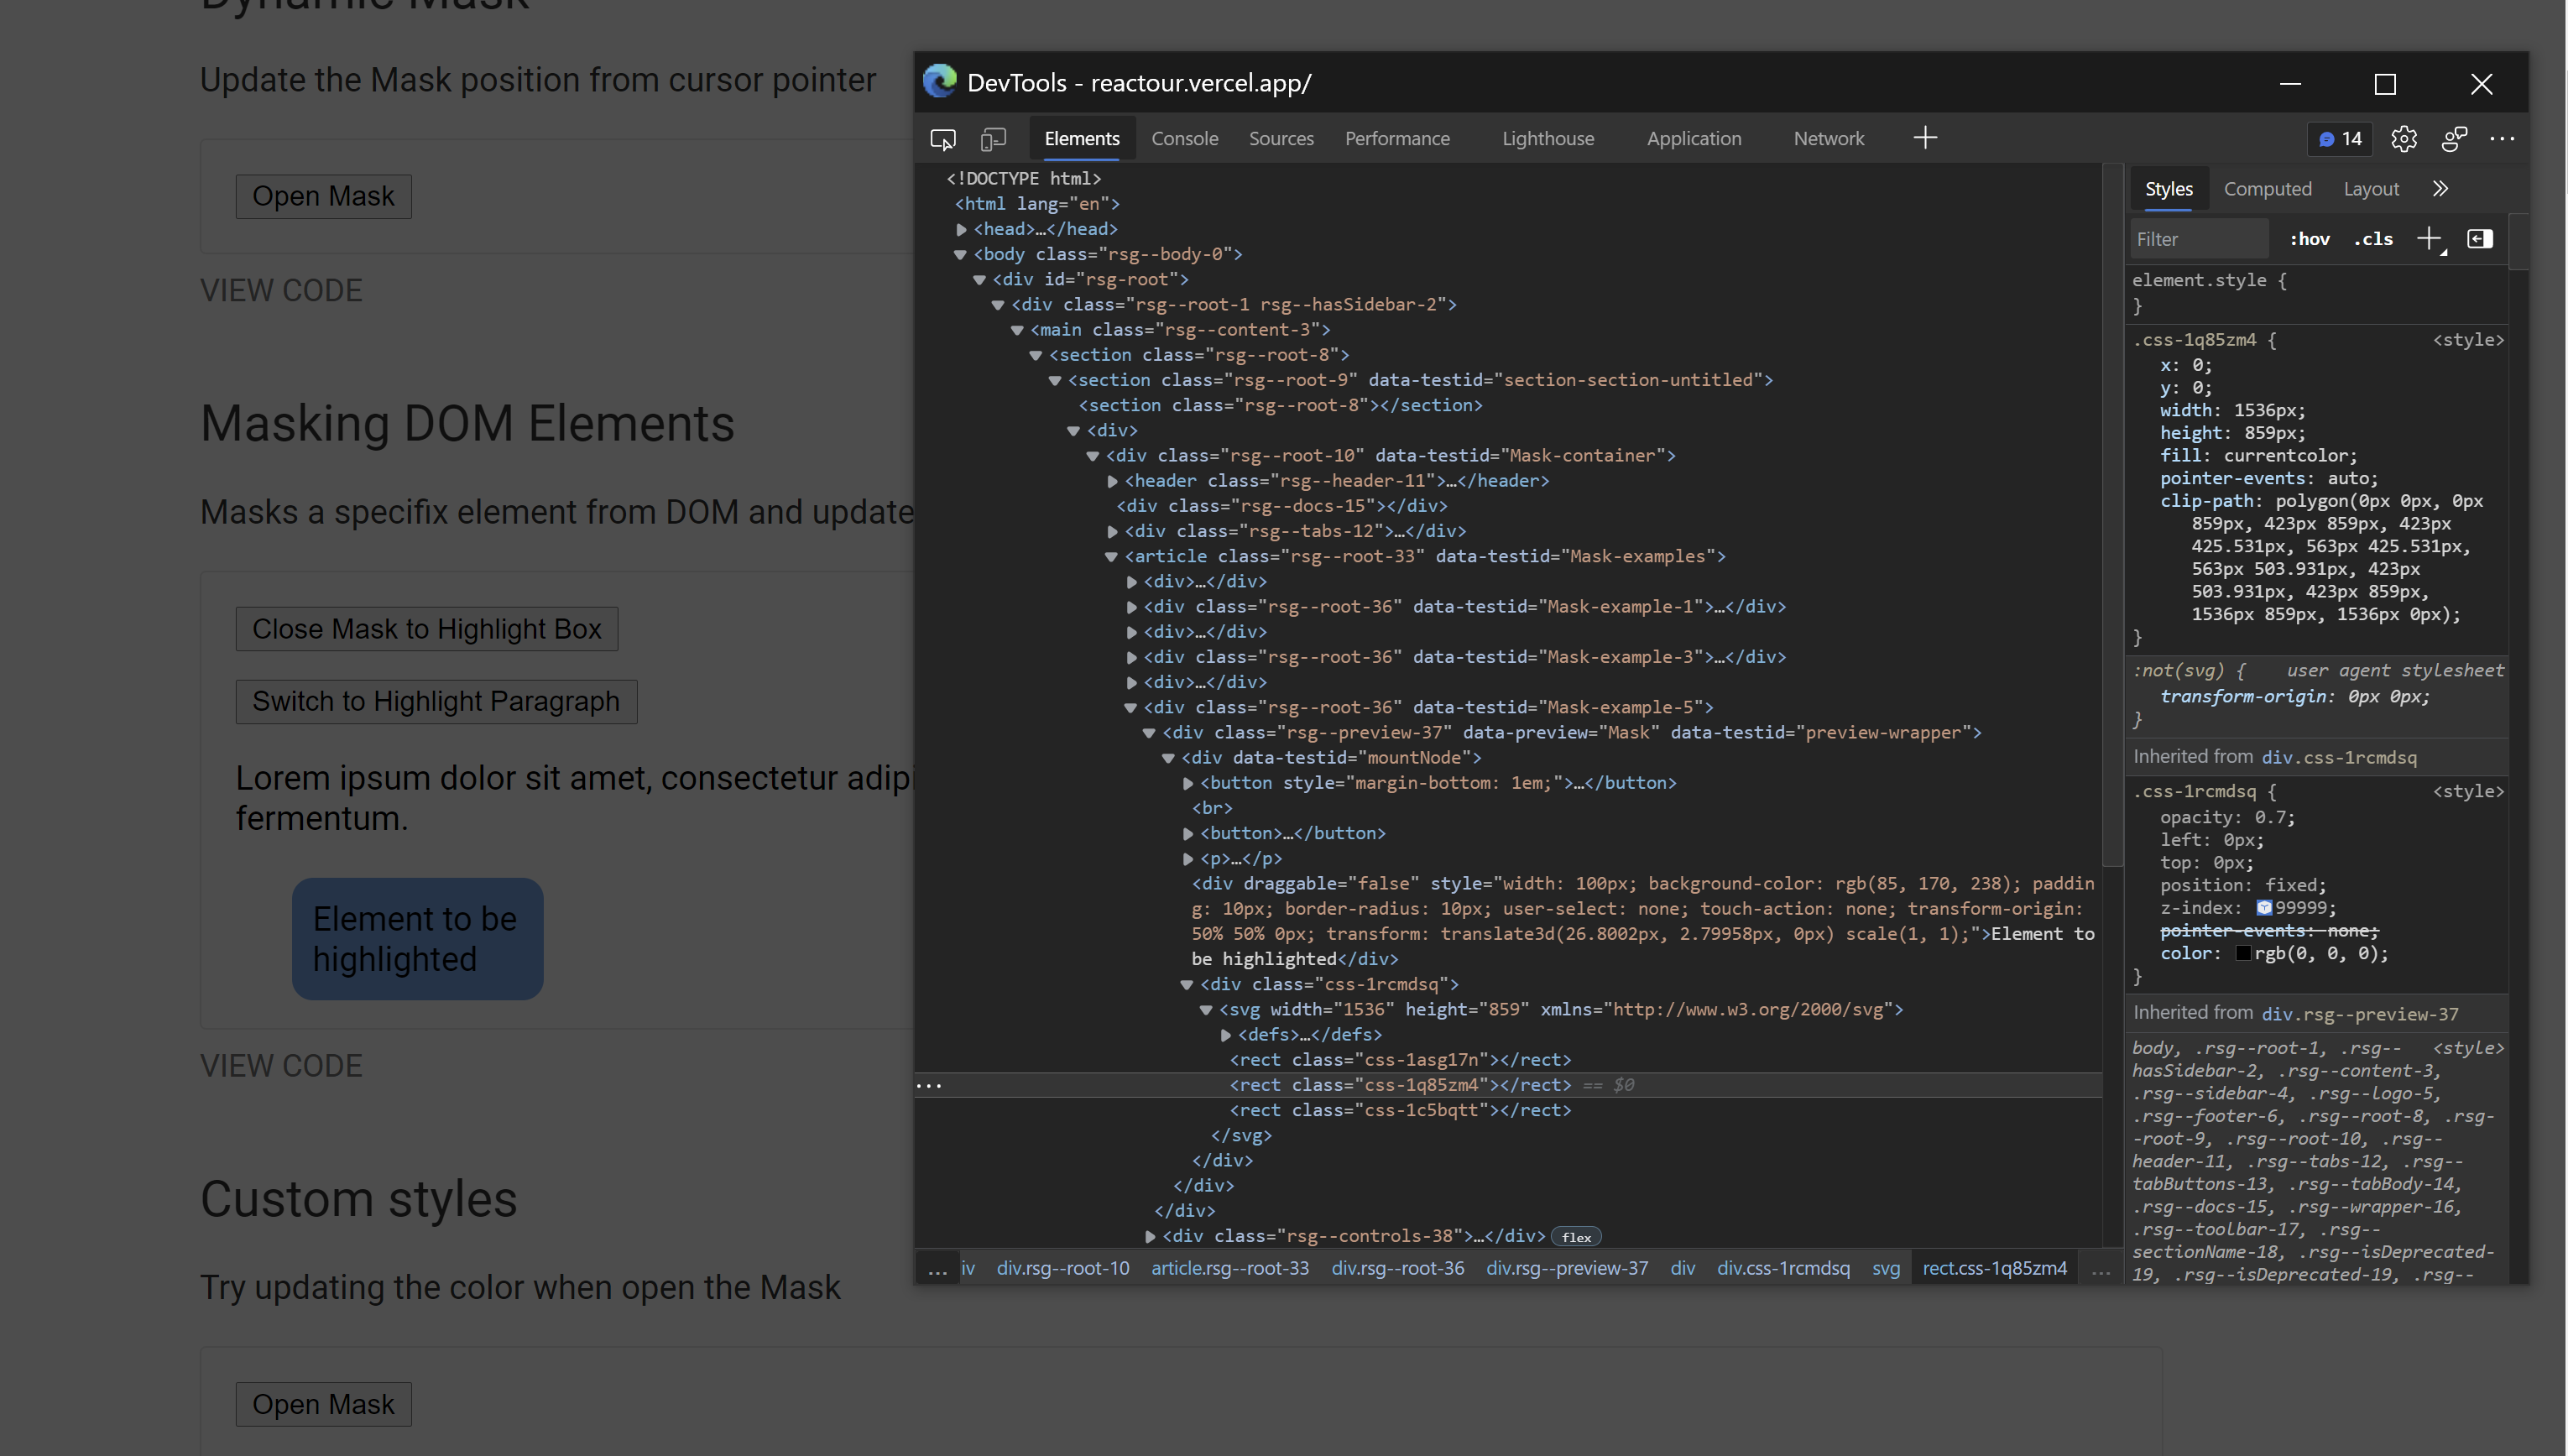Click Open Mask under Custom styles
The height and width of the screenshot is (1456, 2568).
point(323,1404)
